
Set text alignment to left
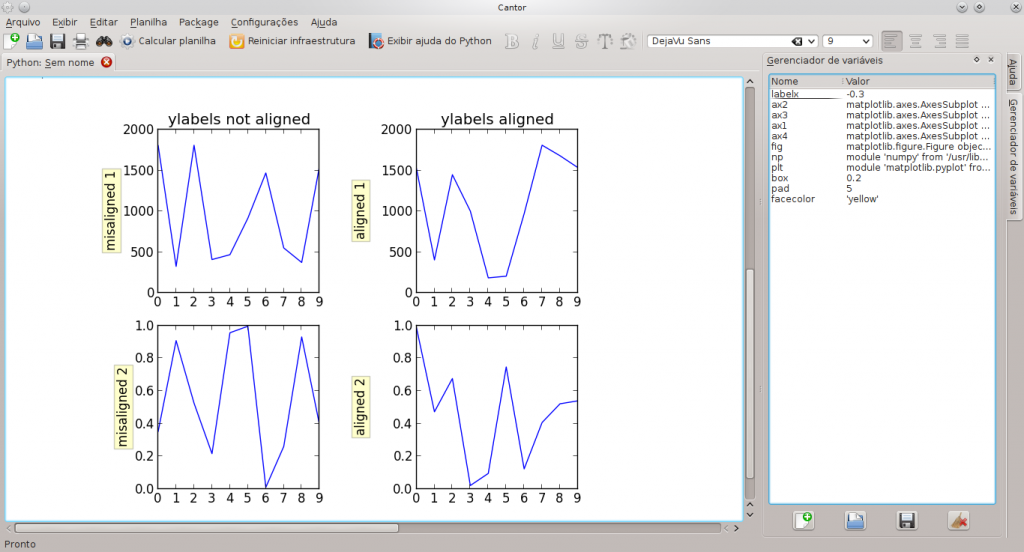pos(891,41)
